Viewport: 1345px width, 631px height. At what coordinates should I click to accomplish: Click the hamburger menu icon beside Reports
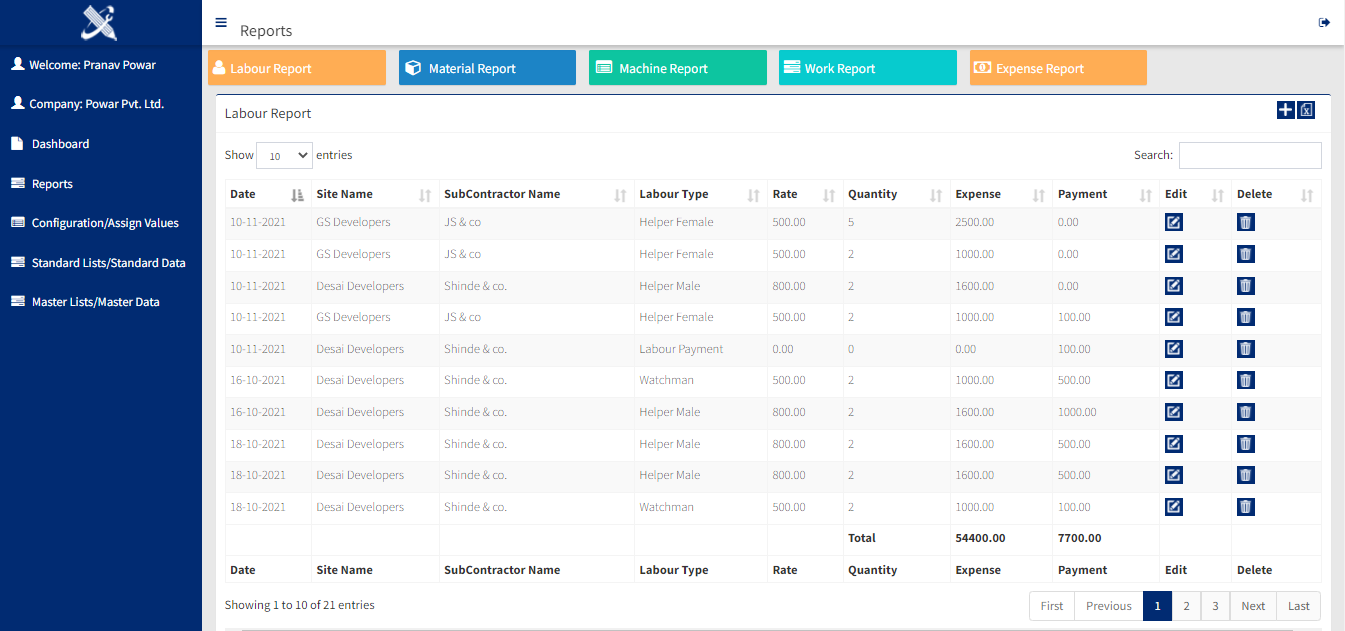pos(221,23)
